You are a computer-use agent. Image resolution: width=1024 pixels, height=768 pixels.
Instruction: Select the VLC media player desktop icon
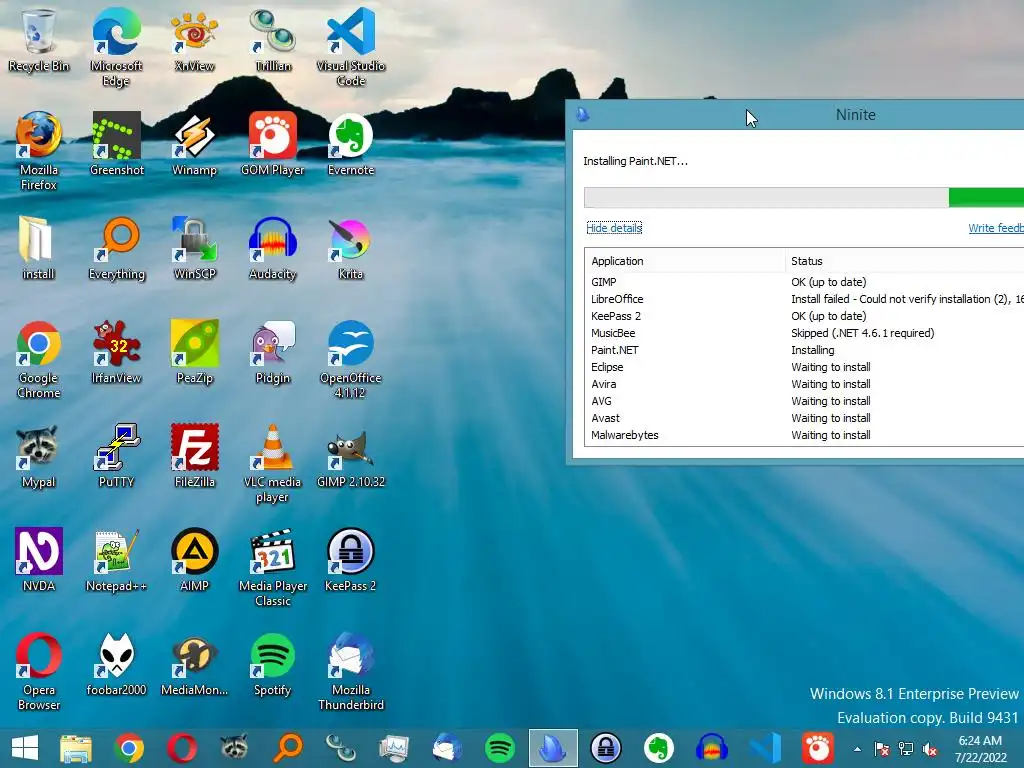click(x=272, y=463)
